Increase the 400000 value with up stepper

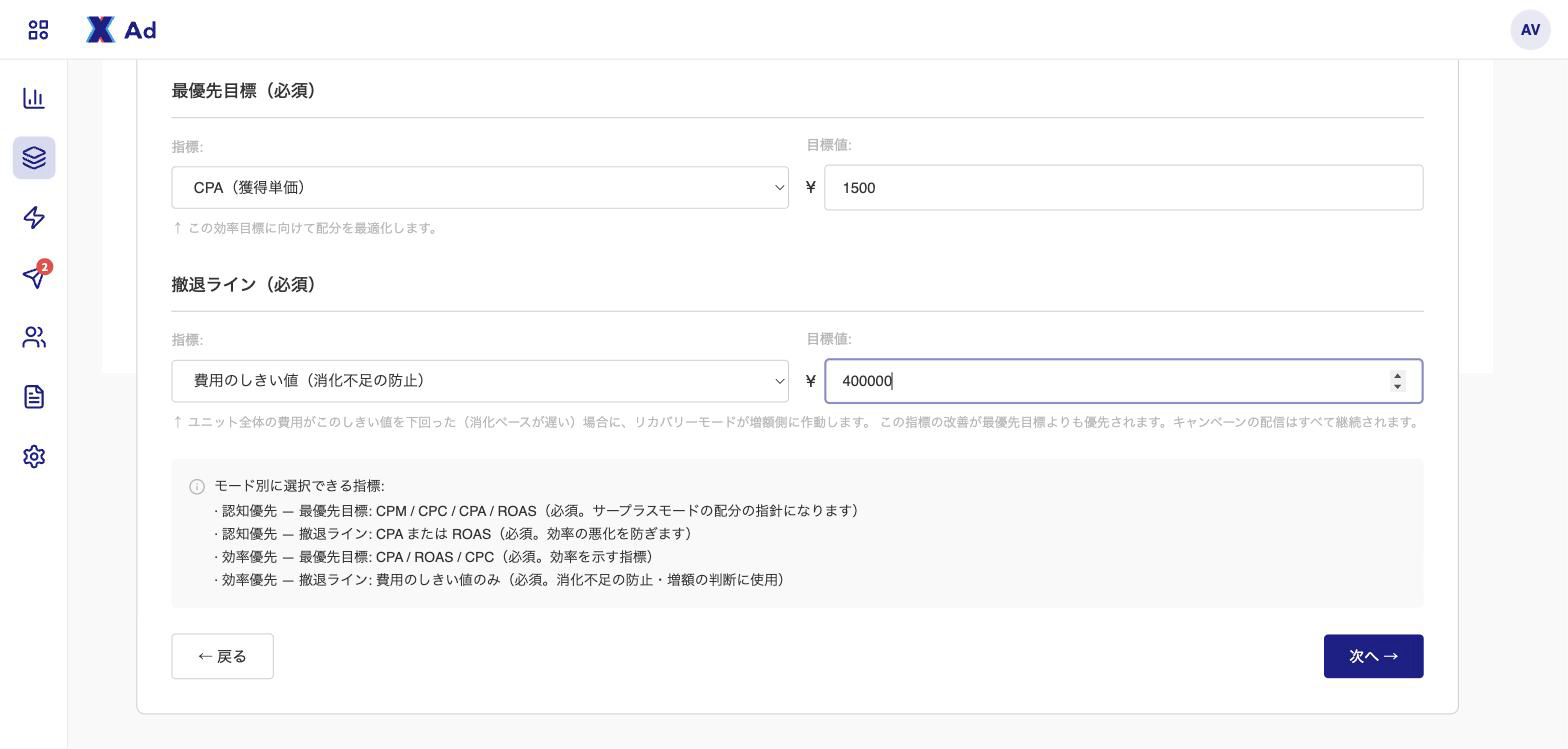tap(1397, 376)
